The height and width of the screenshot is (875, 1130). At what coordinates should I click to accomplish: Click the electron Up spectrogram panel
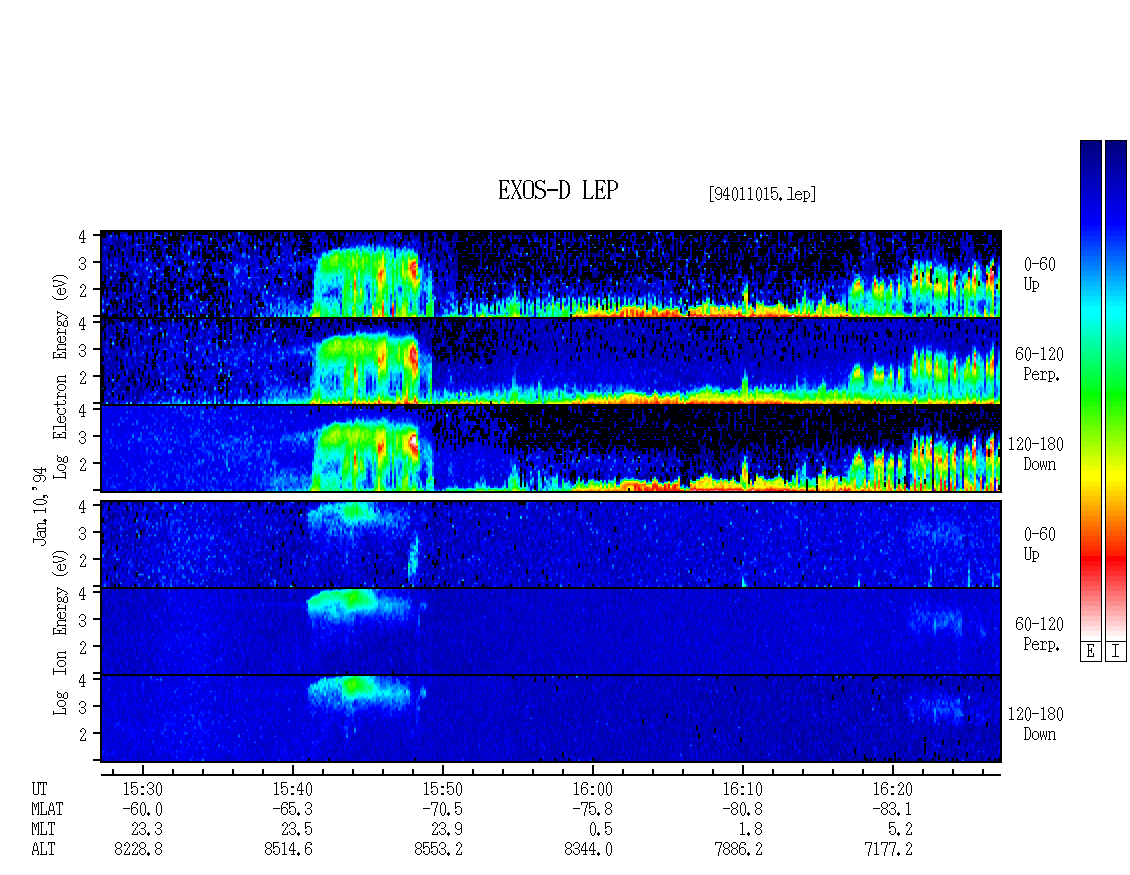pyautogui.click(x=551, y=274)
